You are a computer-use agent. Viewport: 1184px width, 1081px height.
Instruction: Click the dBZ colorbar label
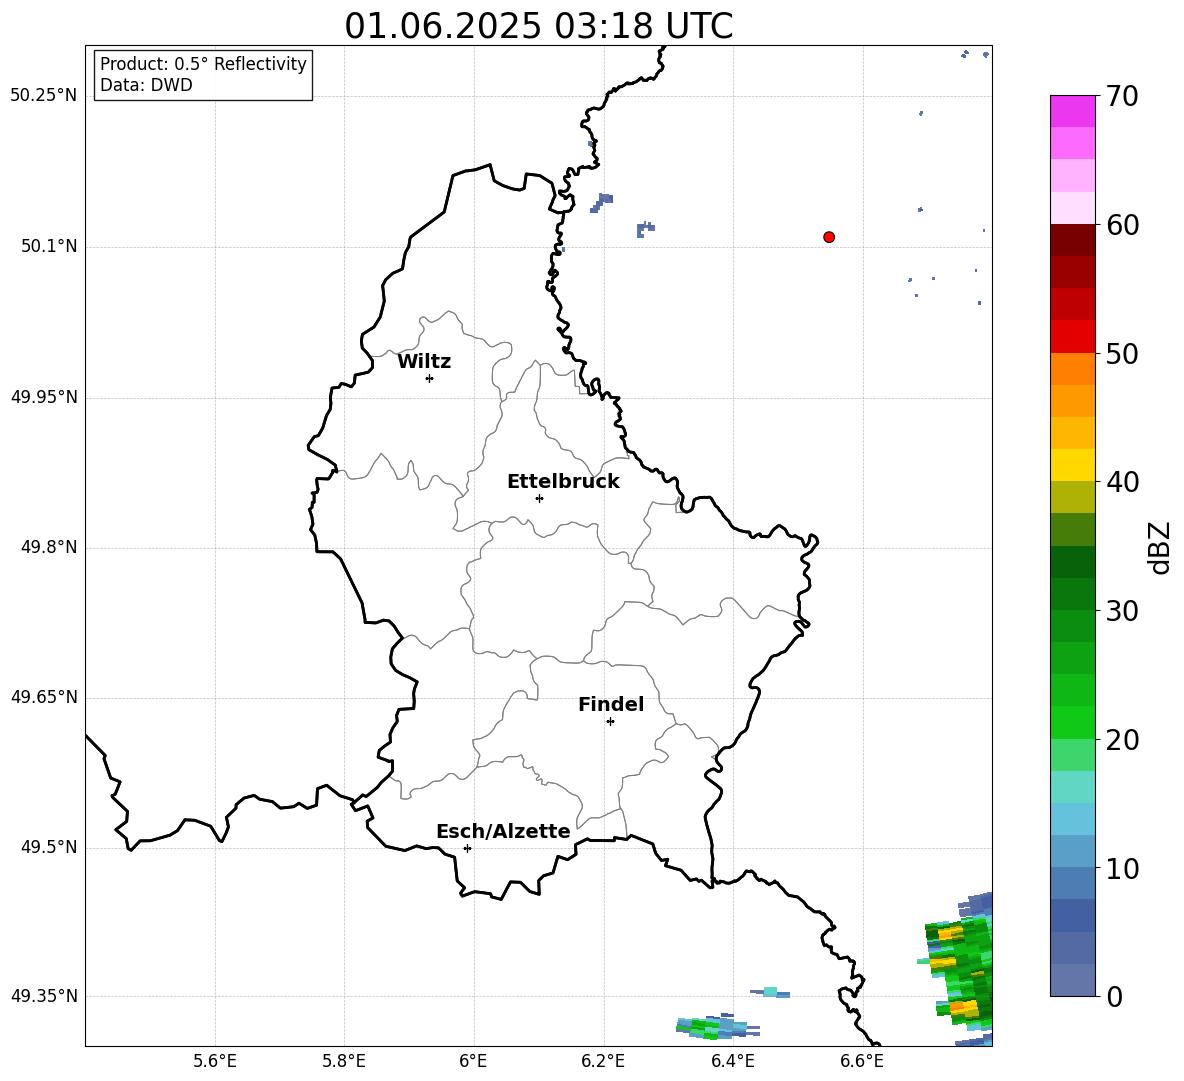(1159, 547)
